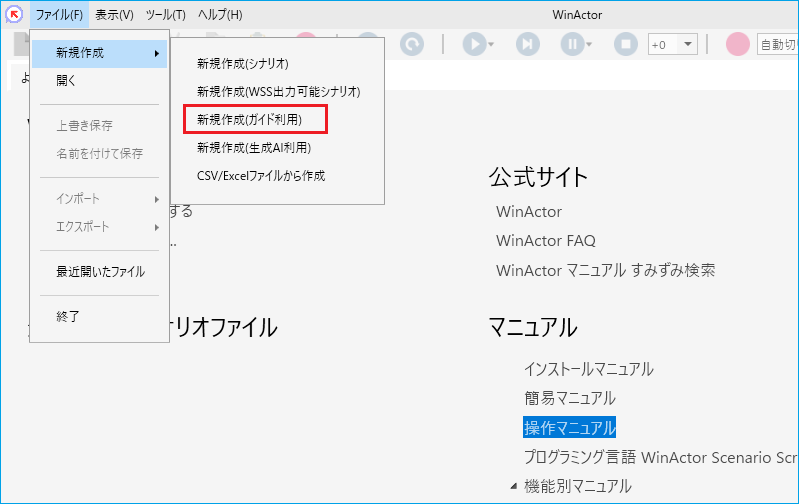Viewport: 799px width, 504px height.
Task: Select 新規作成(WSS出力可能シナリオ)
Action: (277, 92)
